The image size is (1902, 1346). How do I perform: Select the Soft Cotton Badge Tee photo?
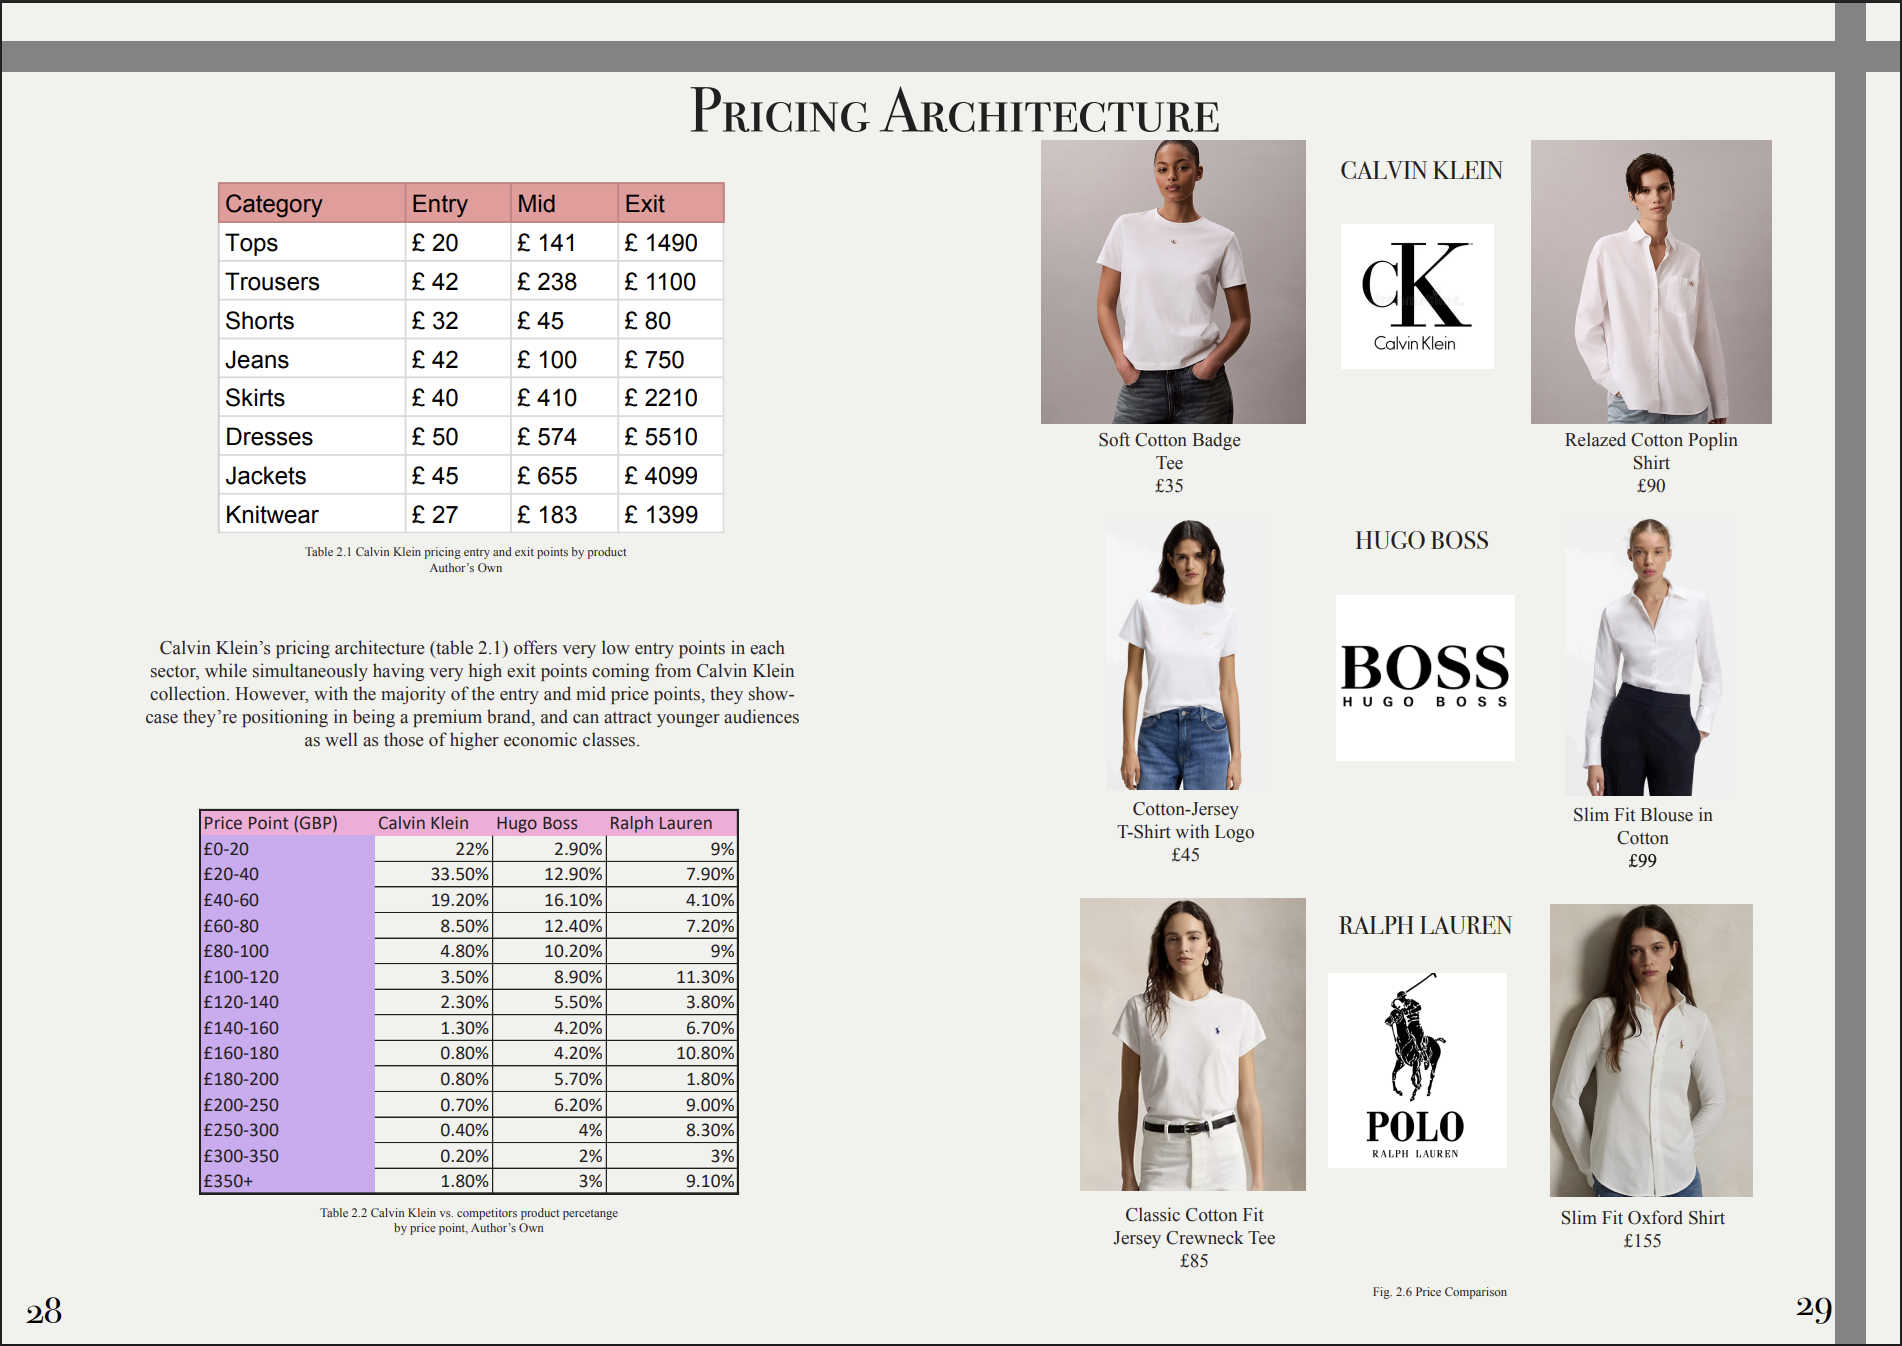(1173, 282)
